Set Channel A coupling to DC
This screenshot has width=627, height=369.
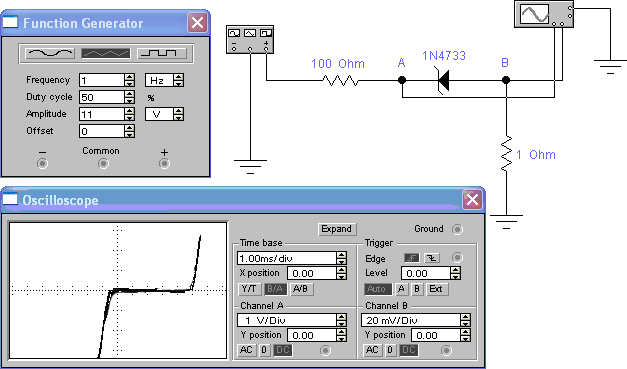tap(283, 350)
